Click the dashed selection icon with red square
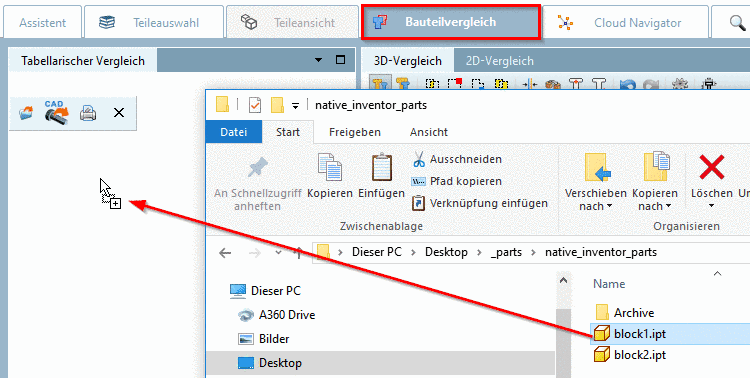This screenshot has width=750, height=378. click(x=454, y=84)
